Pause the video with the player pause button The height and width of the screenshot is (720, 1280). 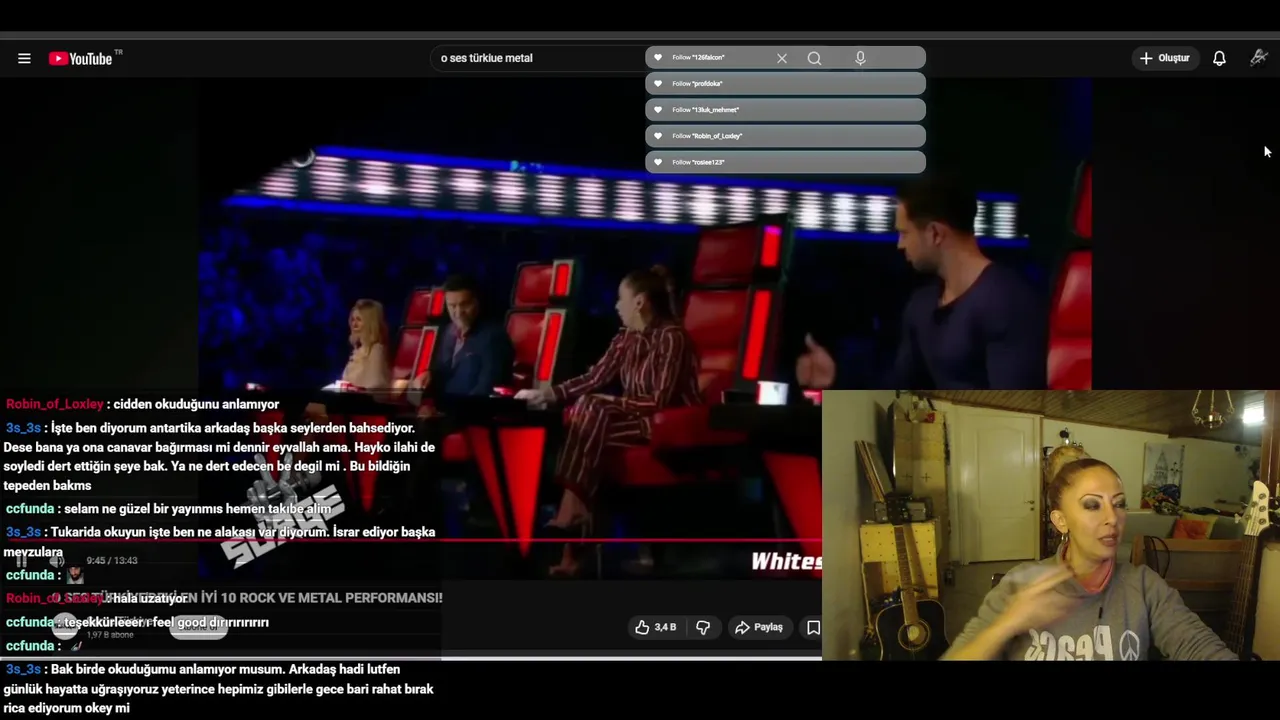(x=22, y=561)
